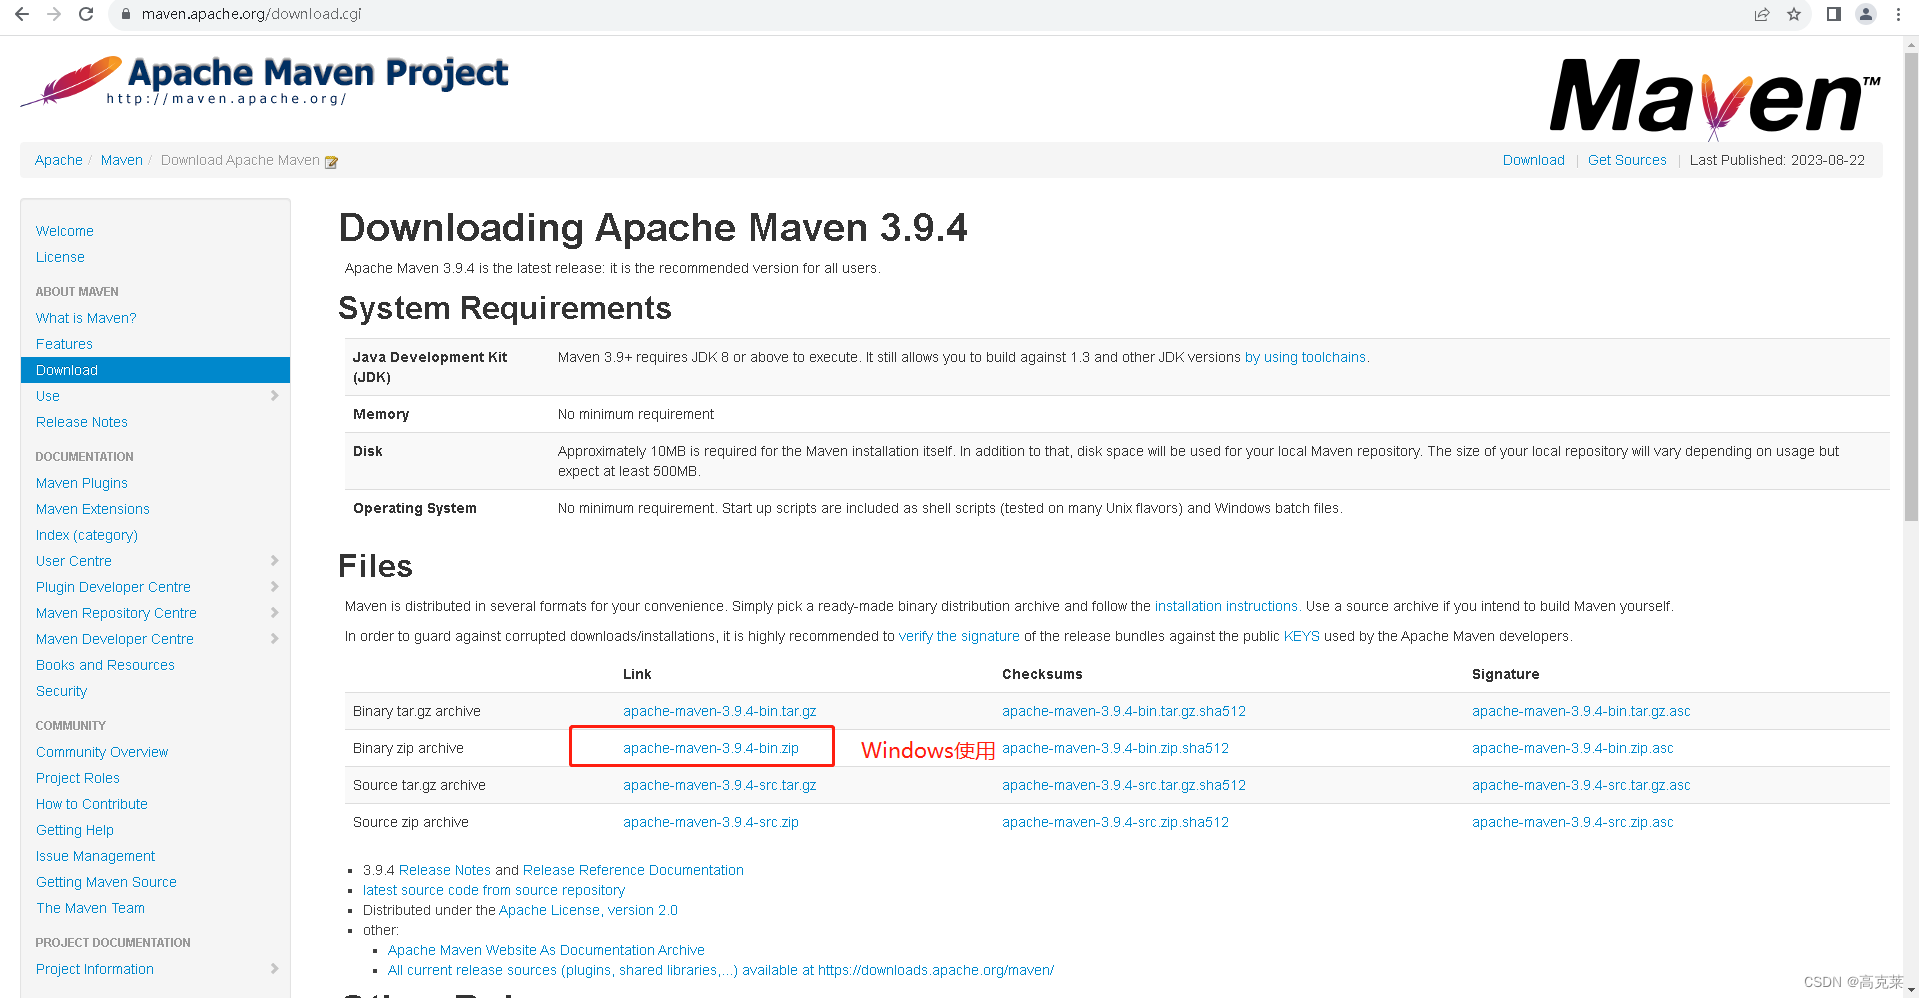Screen dimensions: 1919x998
Task: Click the Get Sources link
Action: point(1627,160)
